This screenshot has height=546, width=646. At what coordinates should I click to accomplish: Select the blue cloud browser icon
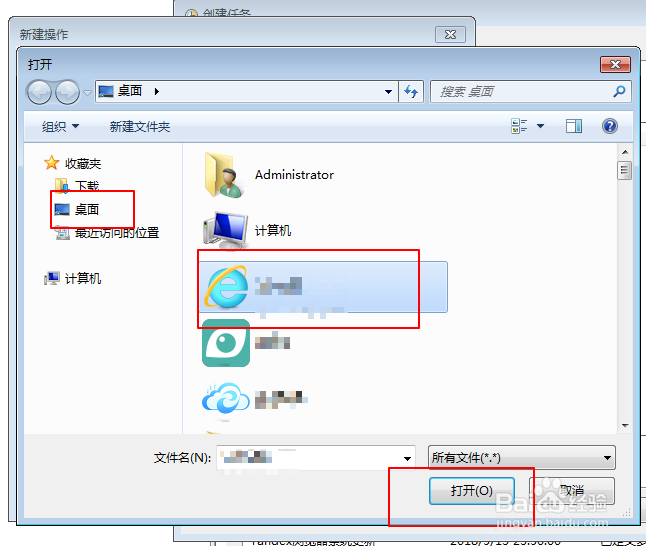point(226,398)
